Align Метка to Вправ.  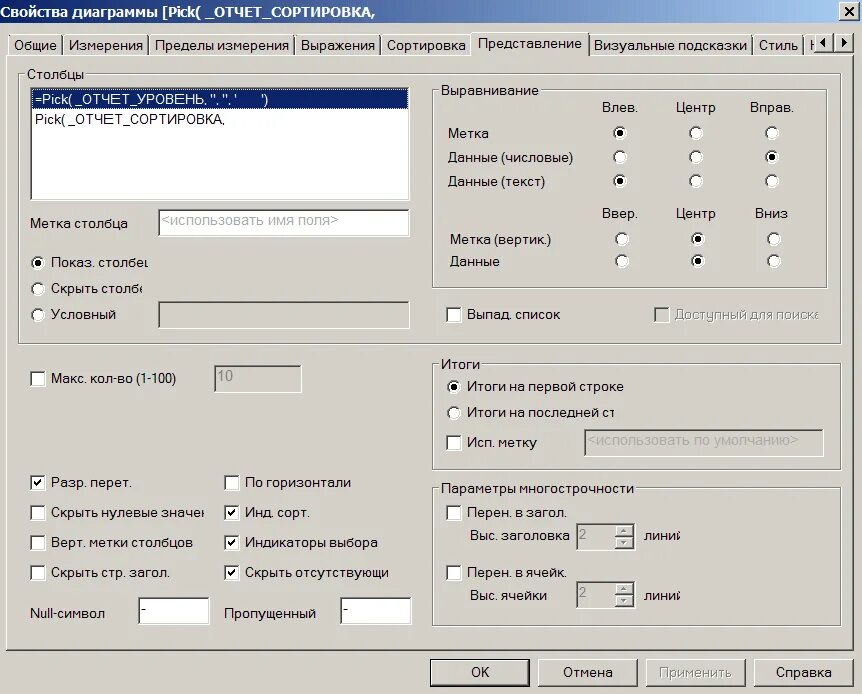770,132
